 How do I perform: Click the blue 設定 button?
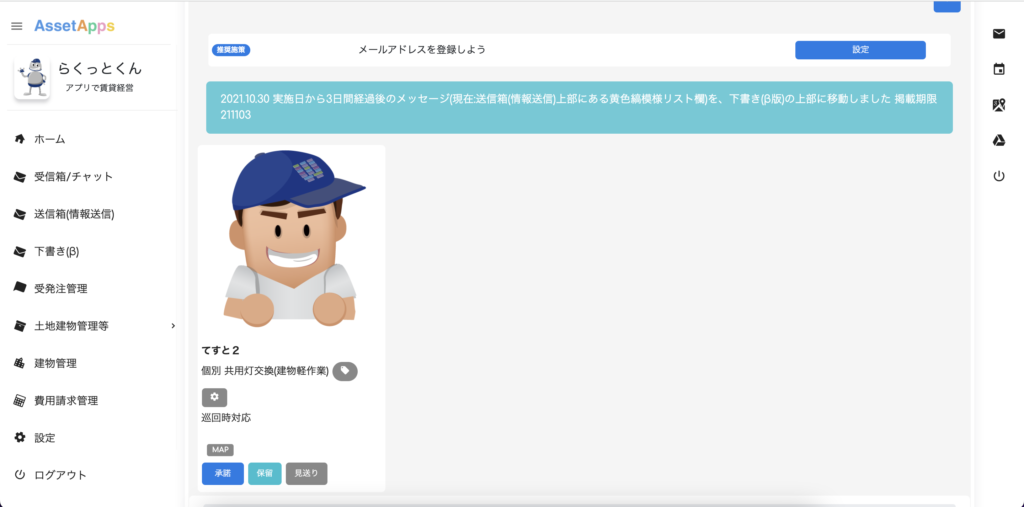(860, 50)
